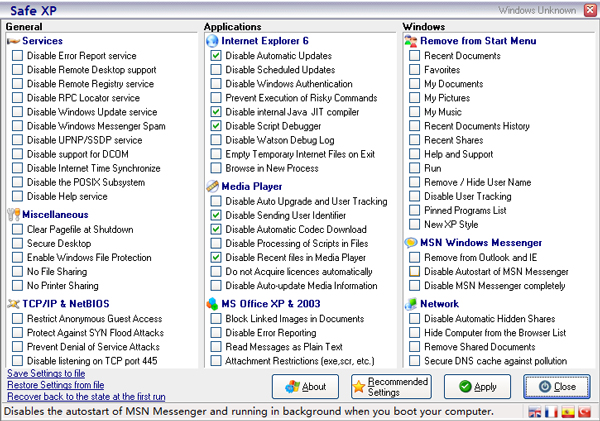This screenshot has width=600, height=421.
Task: Switch language with the Spanish flag icon
Action: click(x=568, y=412)
